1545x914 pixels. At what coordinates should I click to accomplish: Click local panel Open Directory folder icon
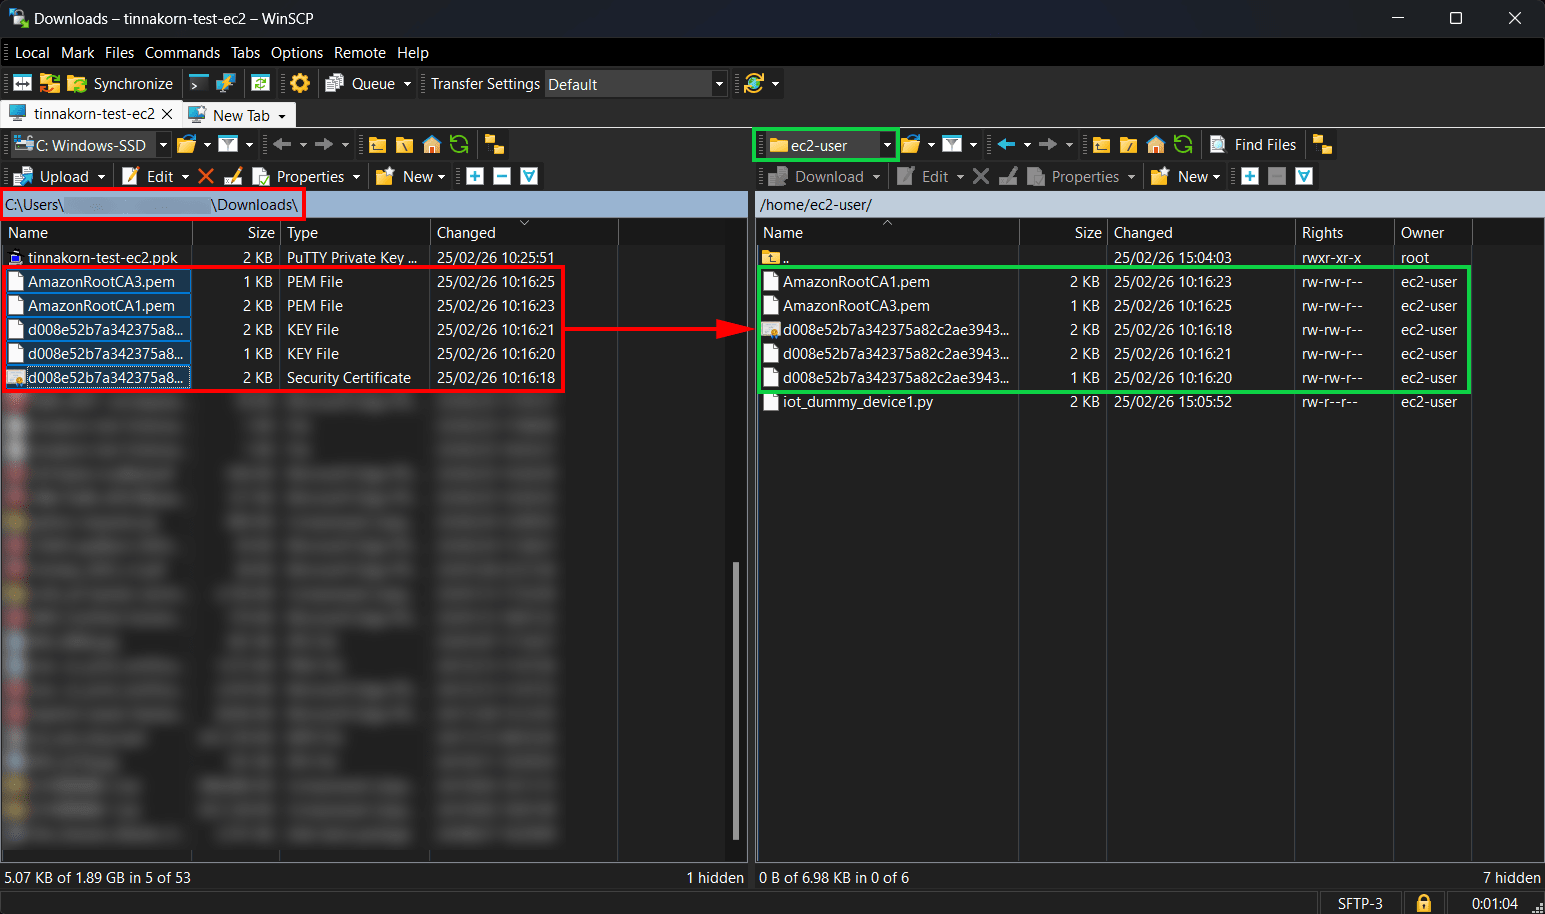(x=186, y=145)
